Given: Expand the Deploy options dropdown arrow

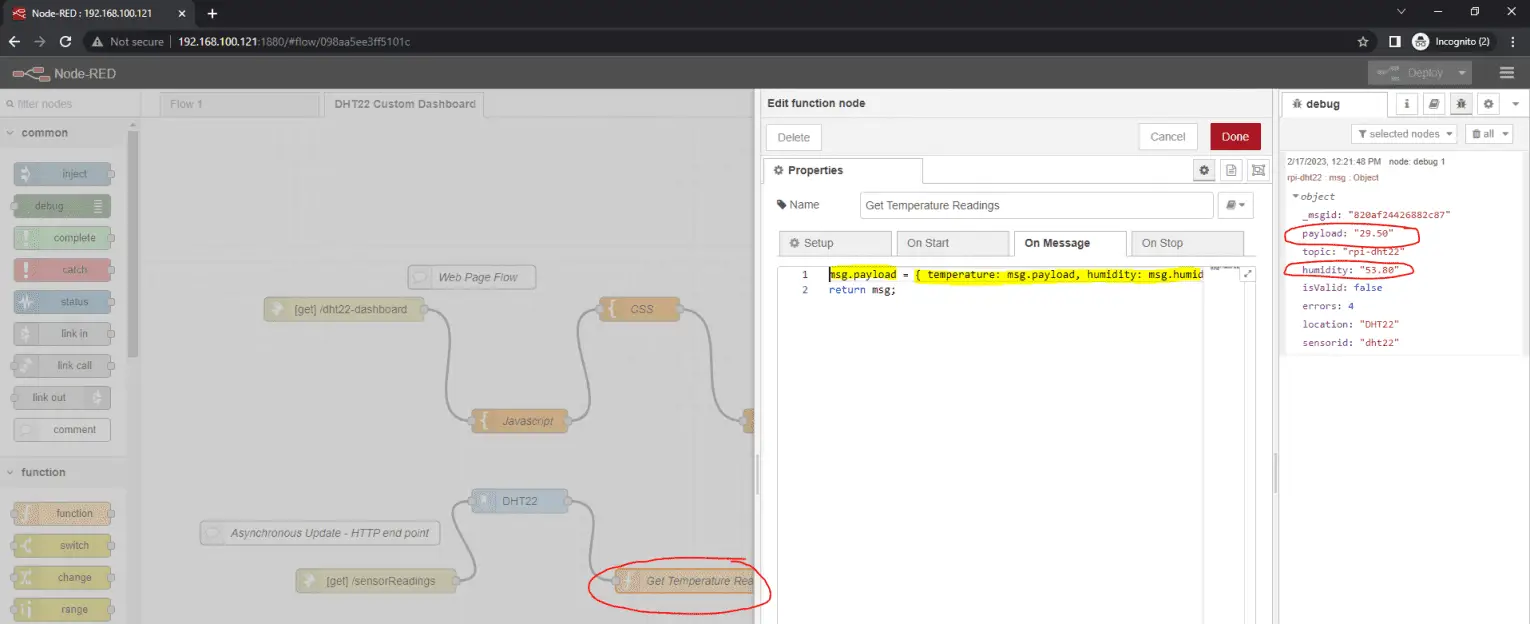Looking at the screenshot, I should point(1463,73).
